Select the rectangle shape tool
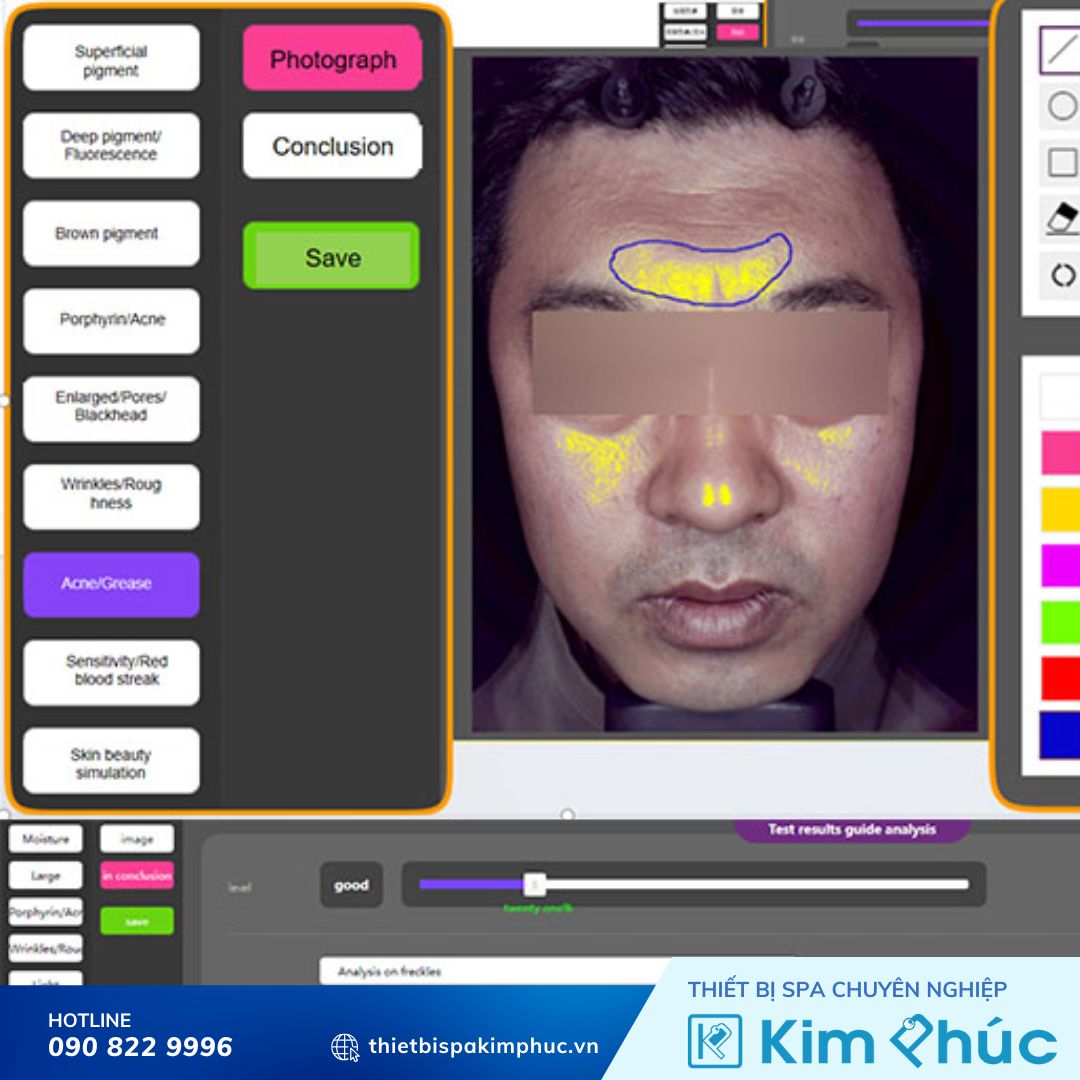The width and height of the screenshot is (1080, 1080). tap(1061, 162)
